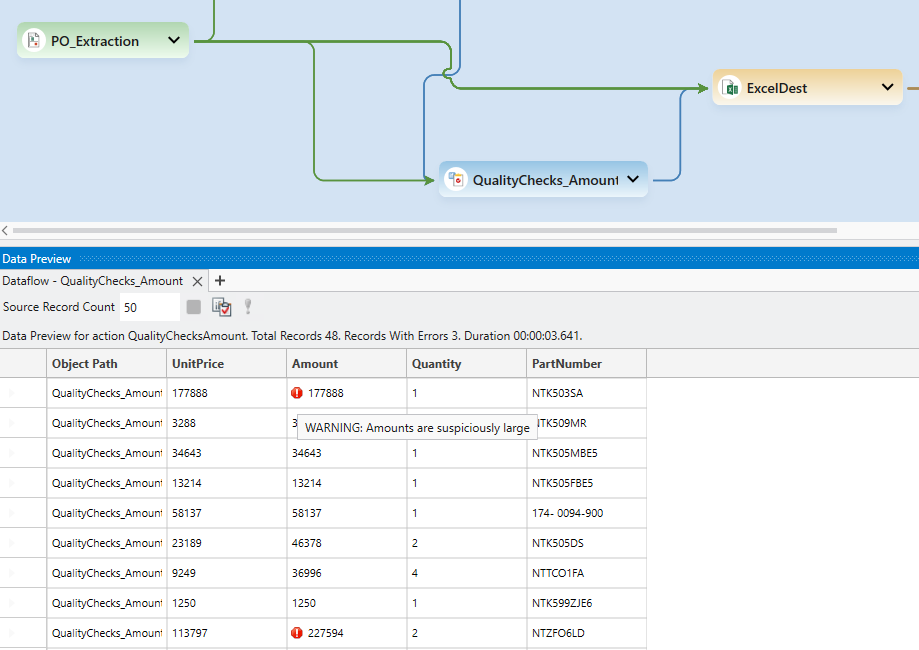The image size is (919, 650).
Task: Select row header of NTK503SA row
Action: point(23,393)
